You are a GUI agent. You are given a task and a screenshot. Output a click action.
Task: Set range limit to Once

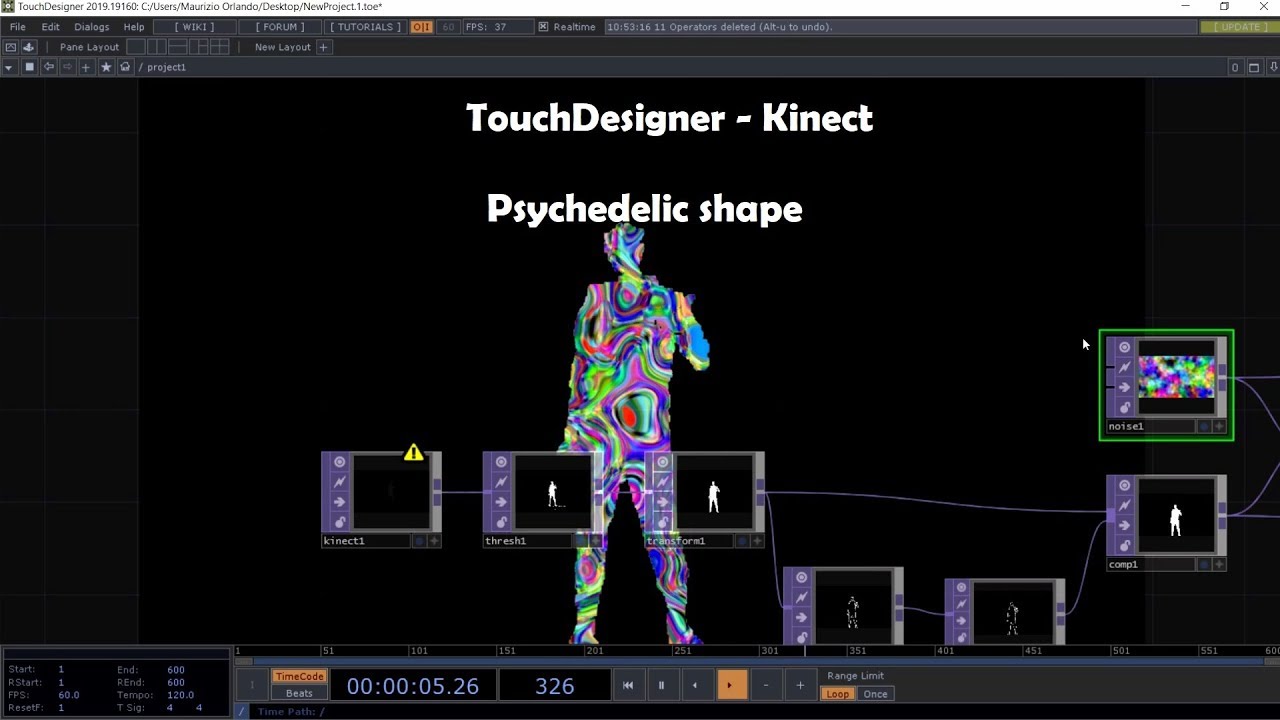coord(875,694)
